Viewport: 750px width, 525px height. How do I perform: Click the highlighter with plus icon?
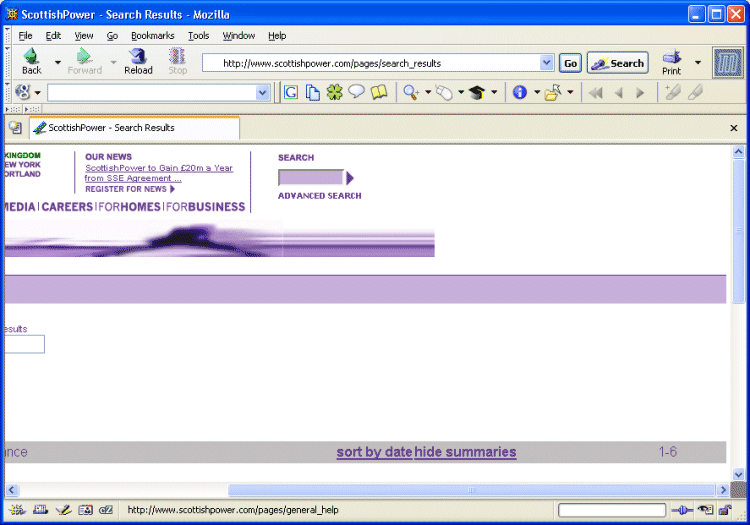(x=673, y=92)
